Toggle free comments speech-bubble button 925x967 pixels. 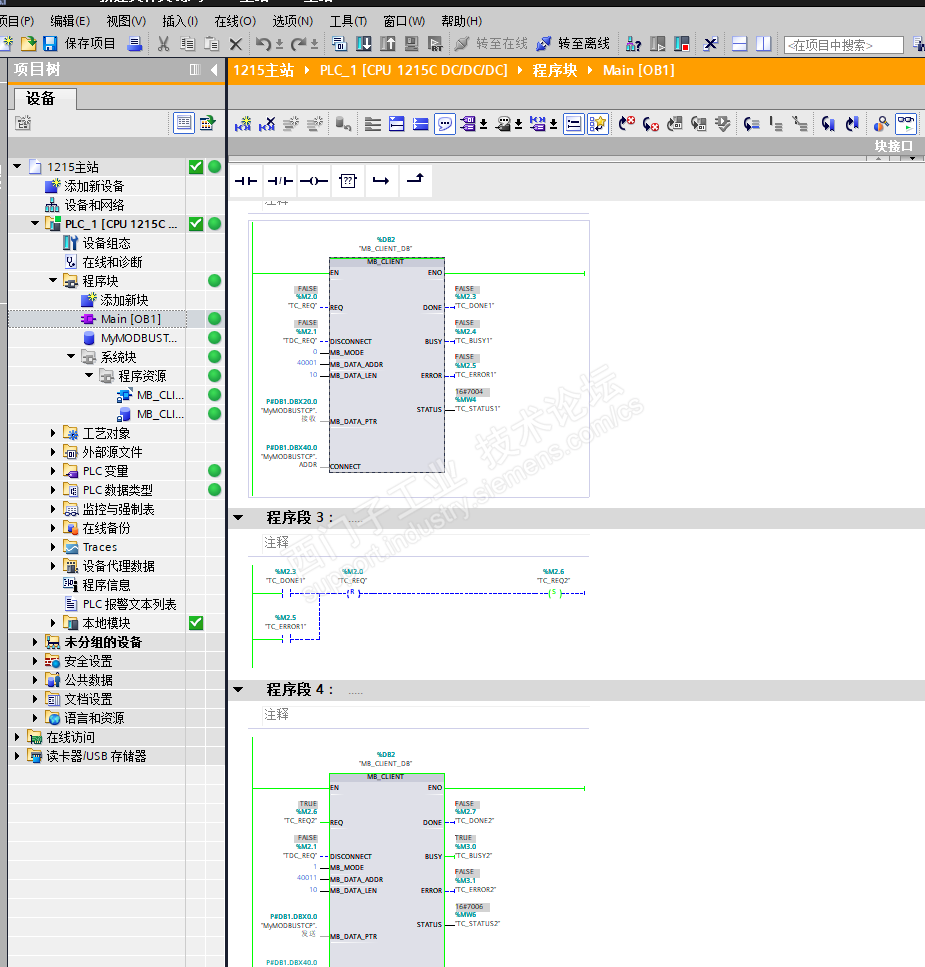[x=445, y=124]
